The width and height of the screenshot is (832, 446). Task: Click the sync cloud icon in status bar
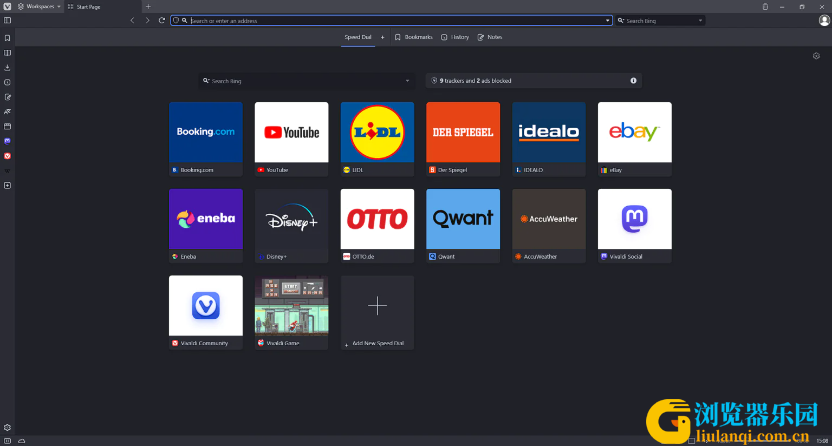(22, 441)
